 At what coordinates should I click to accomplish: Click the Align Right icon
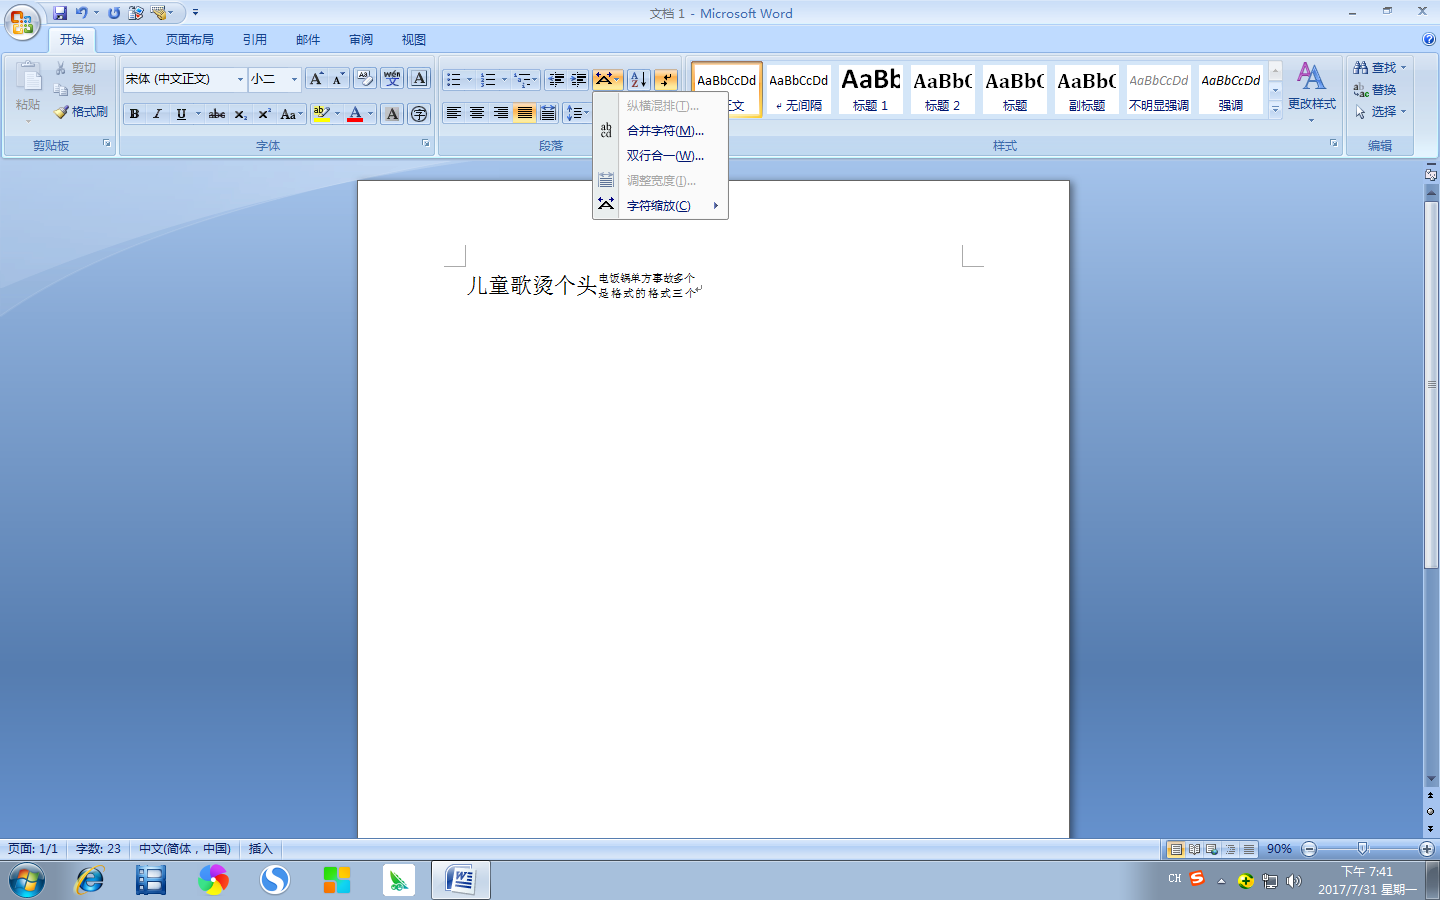(x=500, y=113)
